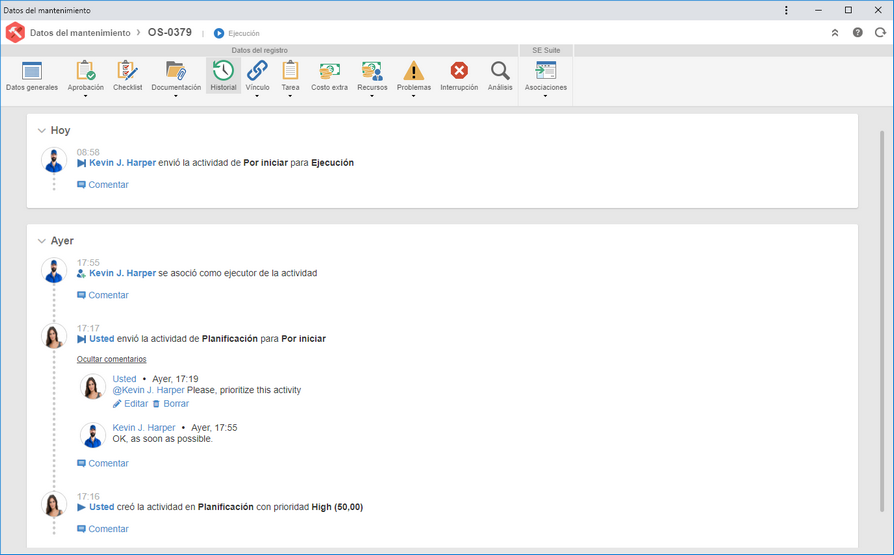
Task: Open the Datos generales section
Action: tap(32, 76)
